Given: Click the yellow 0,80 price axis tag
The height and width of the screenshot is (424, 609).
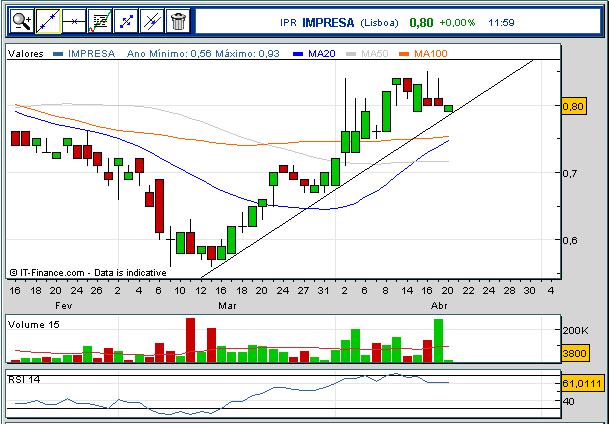Looking at the screenshot, I should (x=574, y=106).
